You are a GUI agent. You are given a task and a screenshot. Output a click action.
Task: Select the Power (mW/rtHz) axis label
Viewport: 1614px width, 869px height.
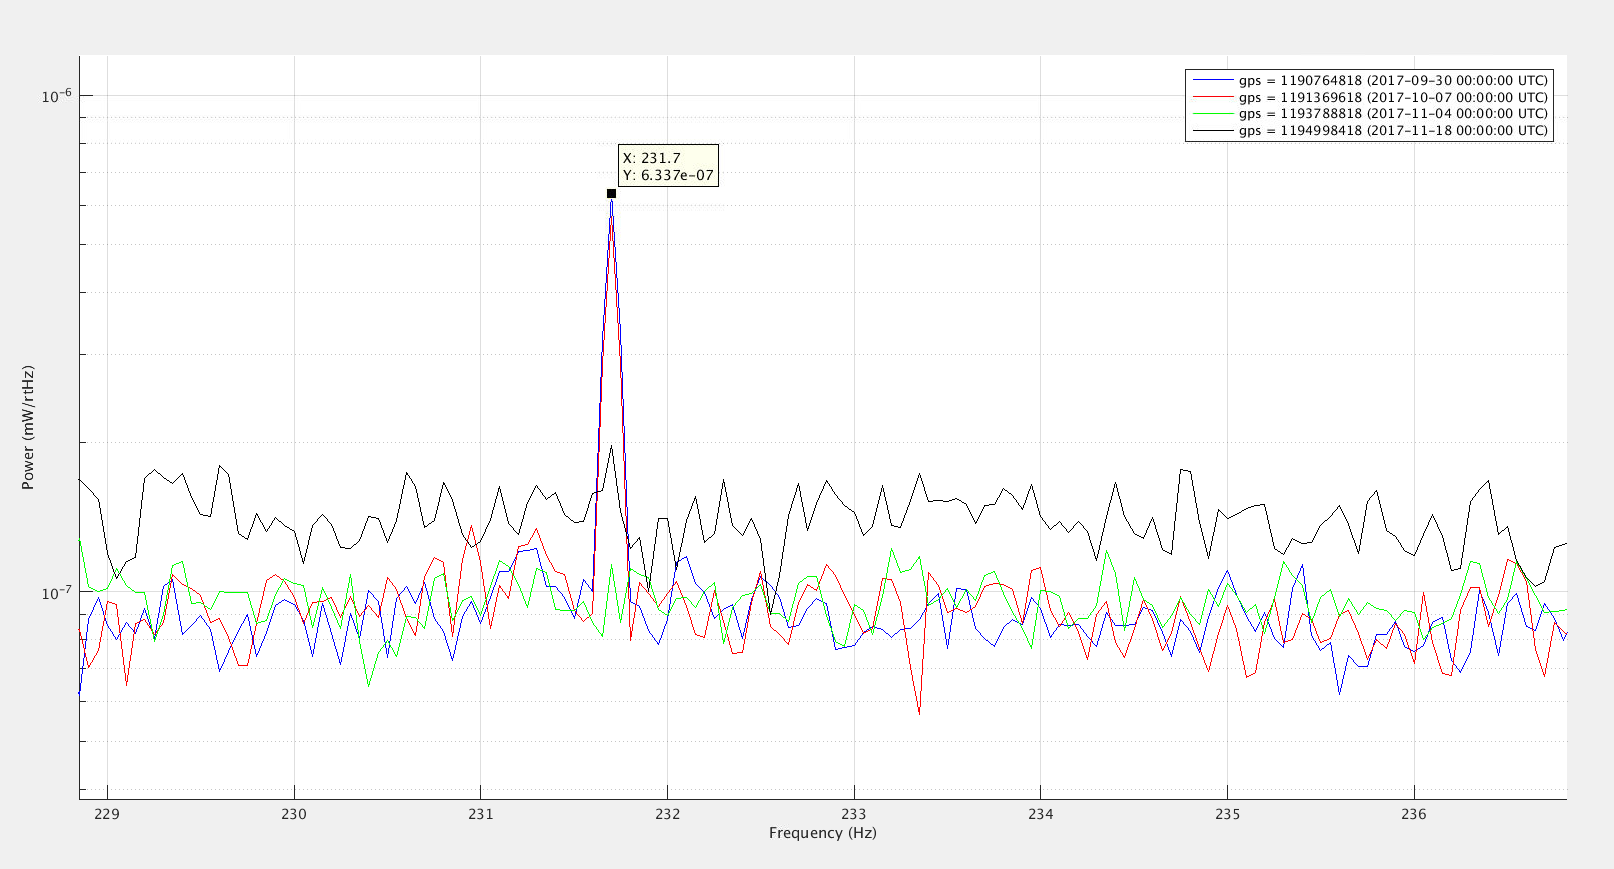pyautogui.click(x=28, y=428)
